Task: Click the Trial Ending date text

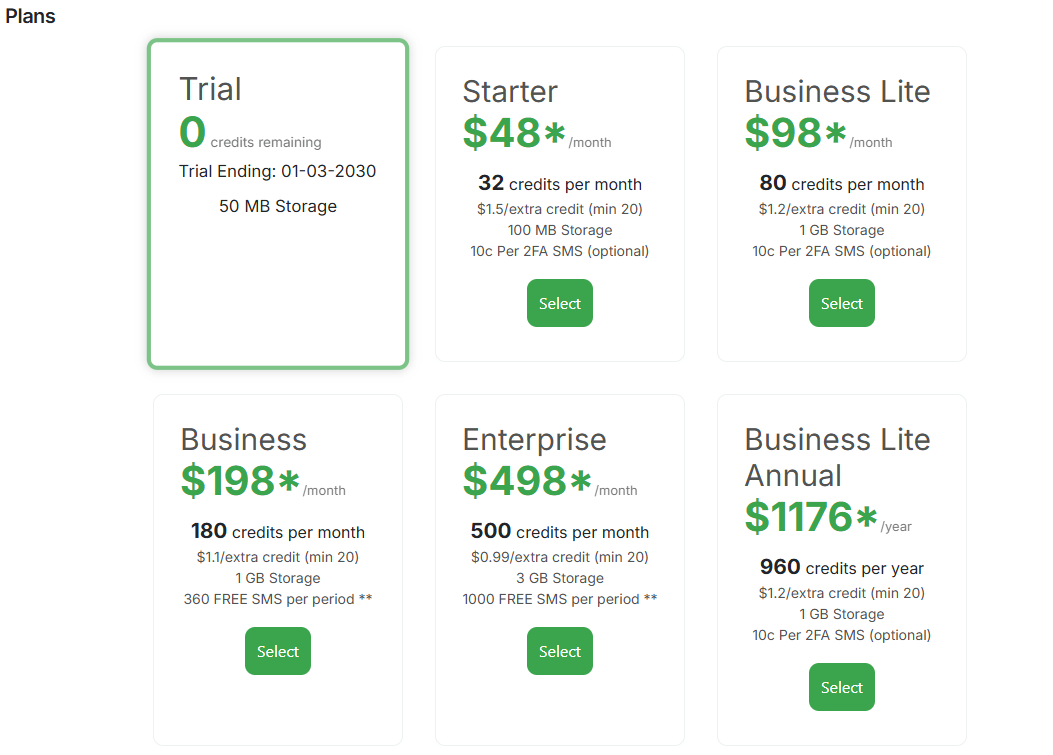Action: [x=277, y=171]
